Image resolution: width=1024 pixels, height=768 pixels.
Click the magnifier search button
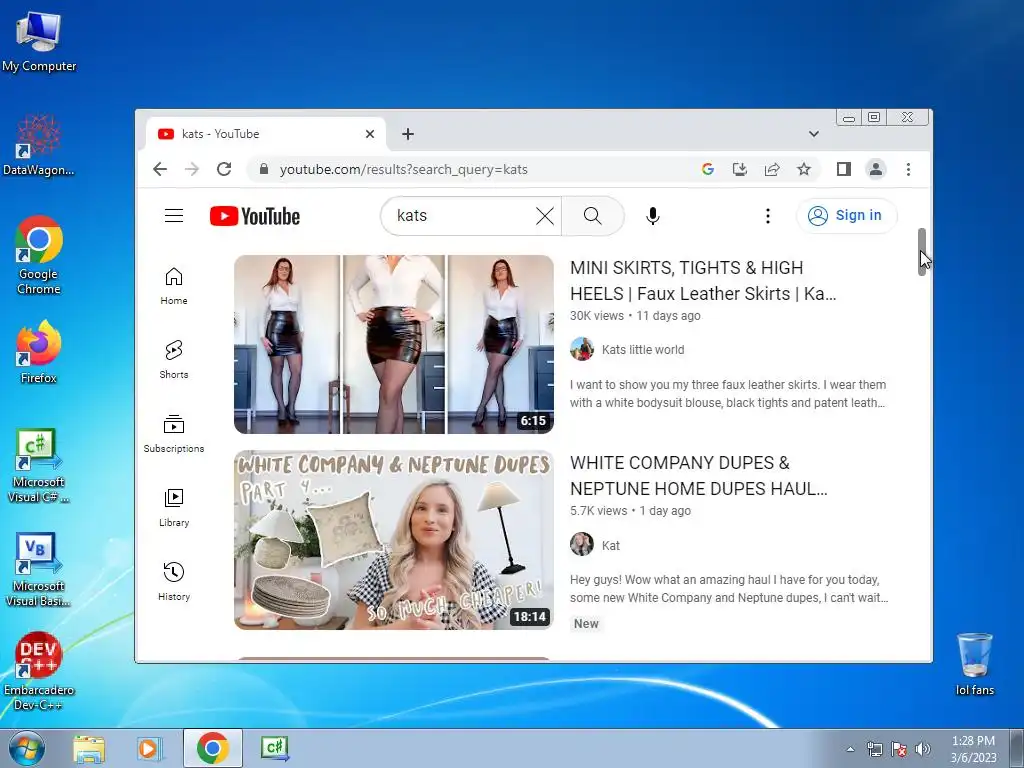592,216
